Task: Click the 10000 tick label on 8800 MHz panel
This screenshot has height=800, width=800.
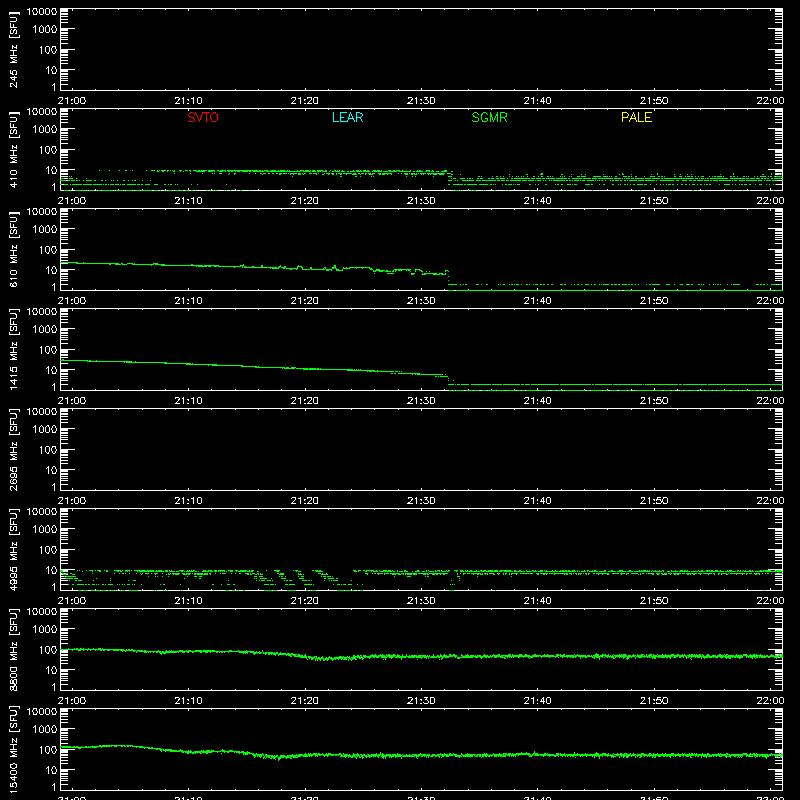Action: coord(42,612)
